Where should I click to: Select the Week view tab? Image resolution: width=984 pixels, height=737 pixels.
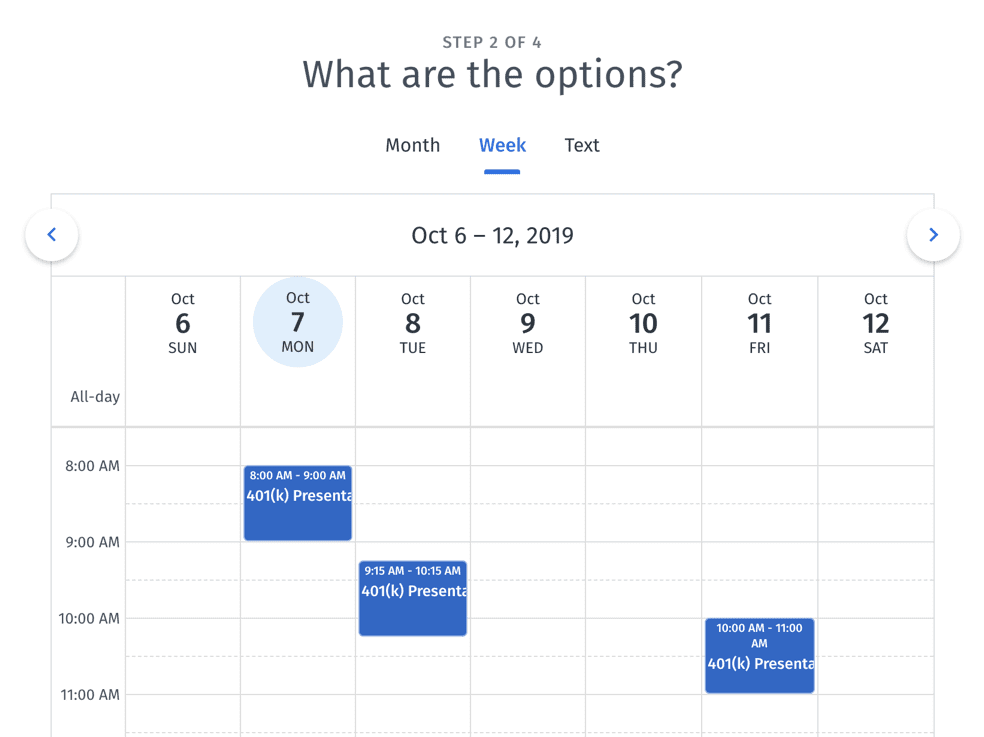502,145
